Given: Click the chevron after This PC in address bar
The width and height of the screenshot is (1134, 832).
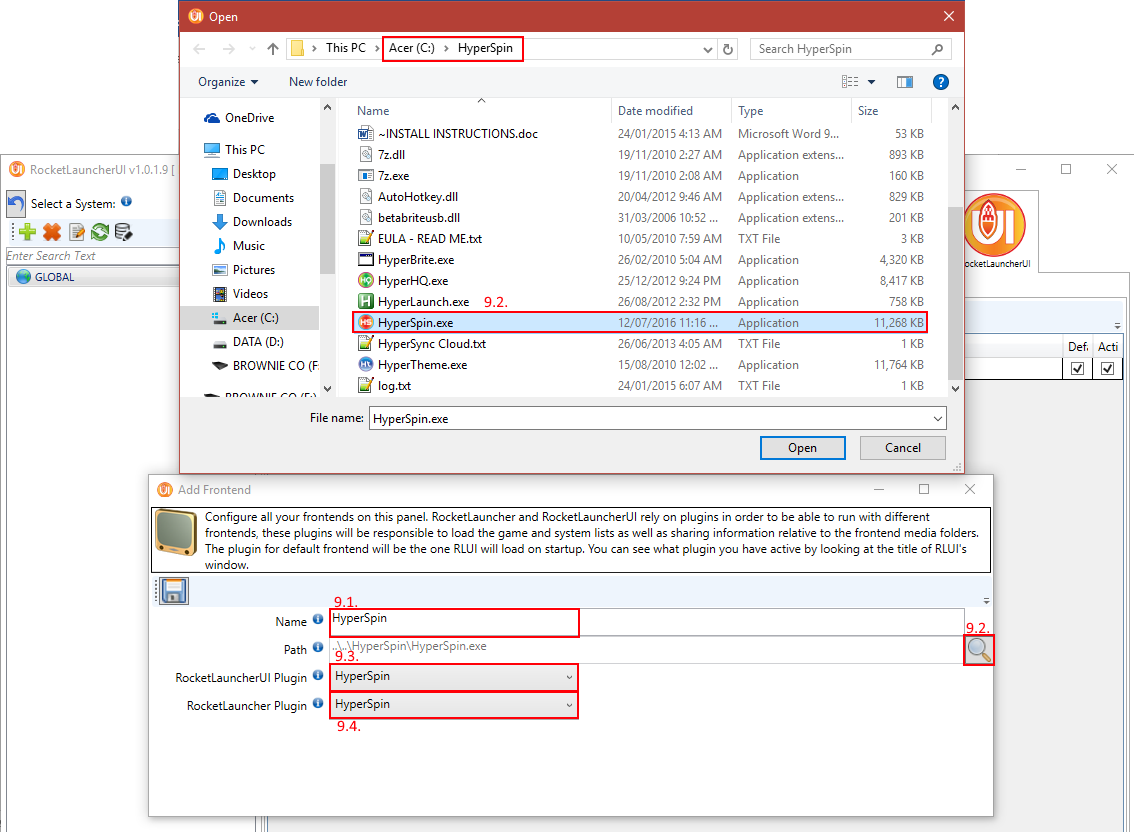Looking at the screenshot, I should (x=377, y=48).
